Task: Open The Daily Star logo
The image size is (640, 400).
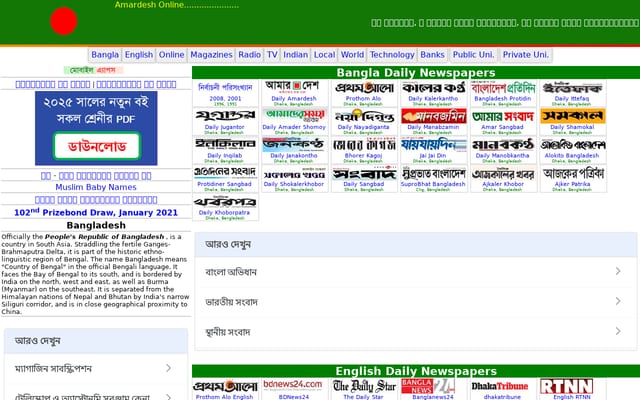Action: (x=364, y=386)
